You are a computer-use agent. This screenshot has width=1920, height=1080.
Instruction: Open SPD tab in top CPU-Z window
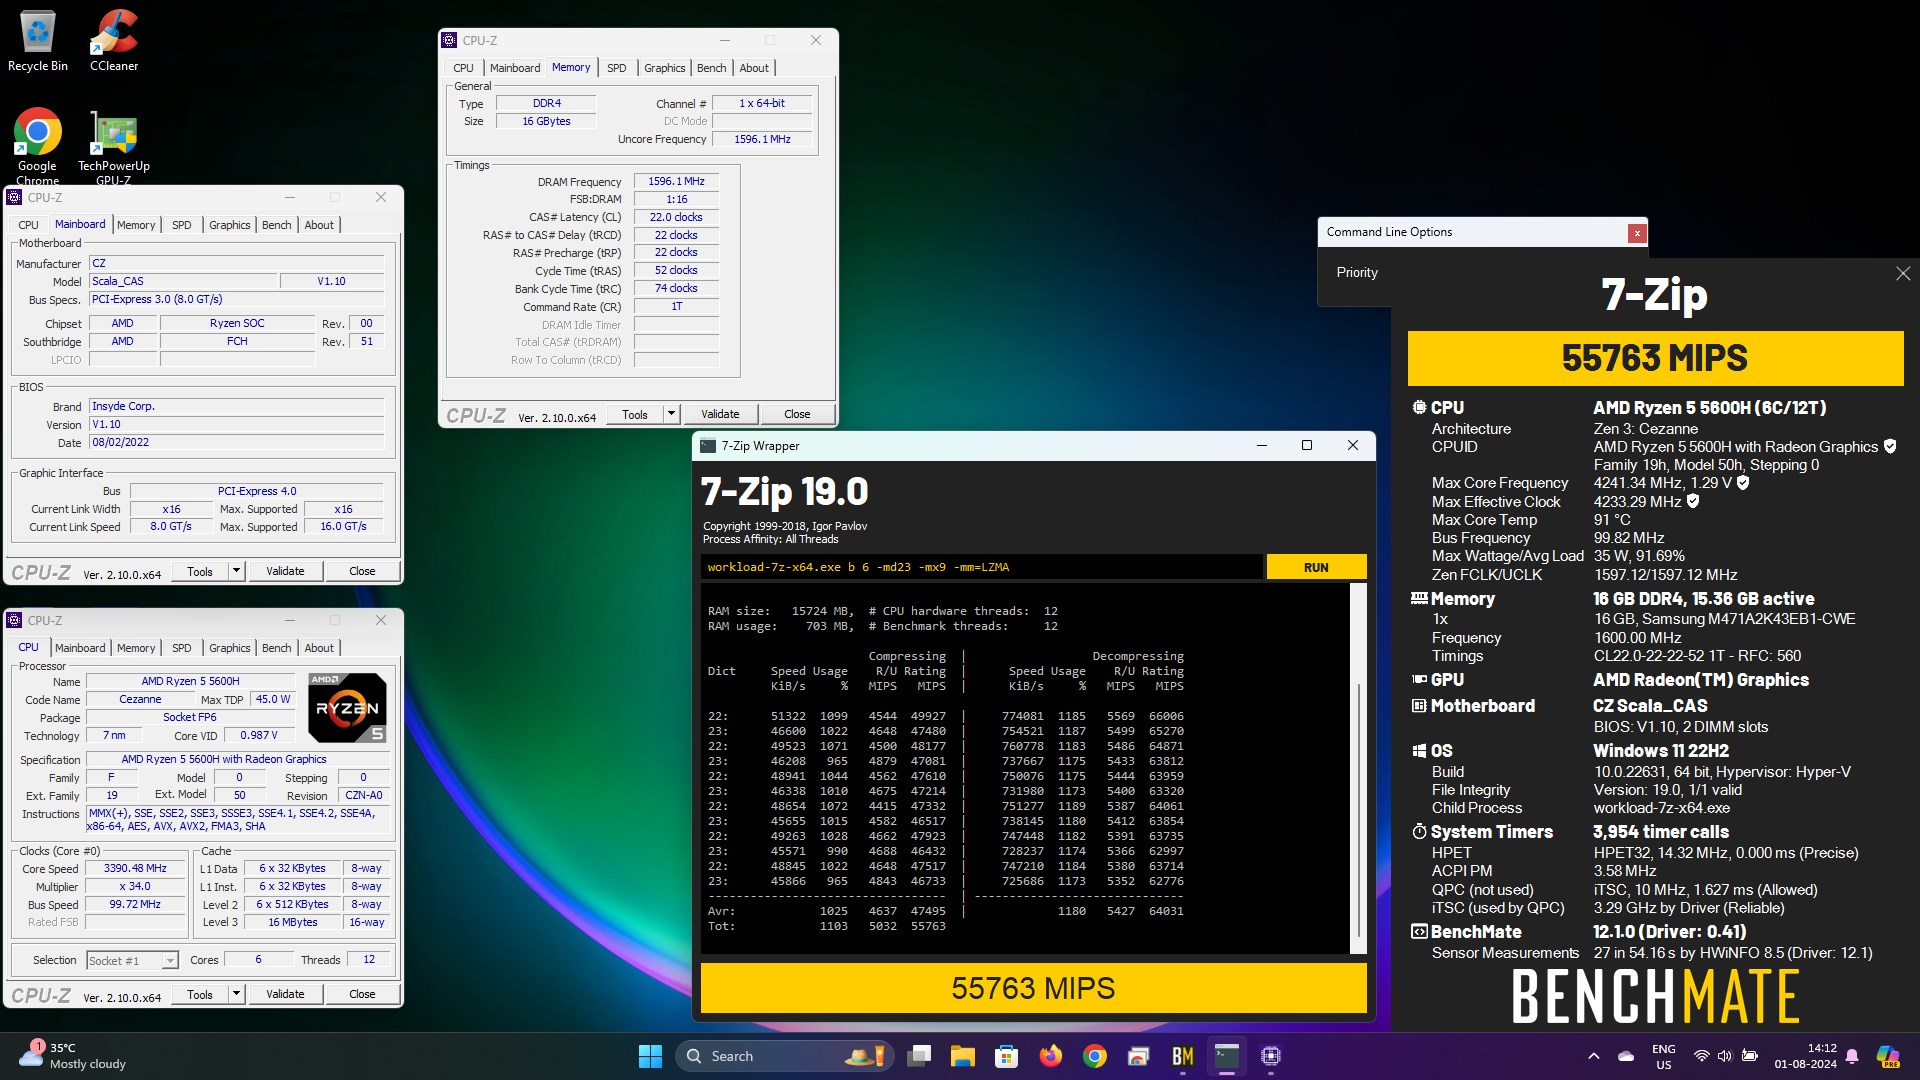pos(617,68)
